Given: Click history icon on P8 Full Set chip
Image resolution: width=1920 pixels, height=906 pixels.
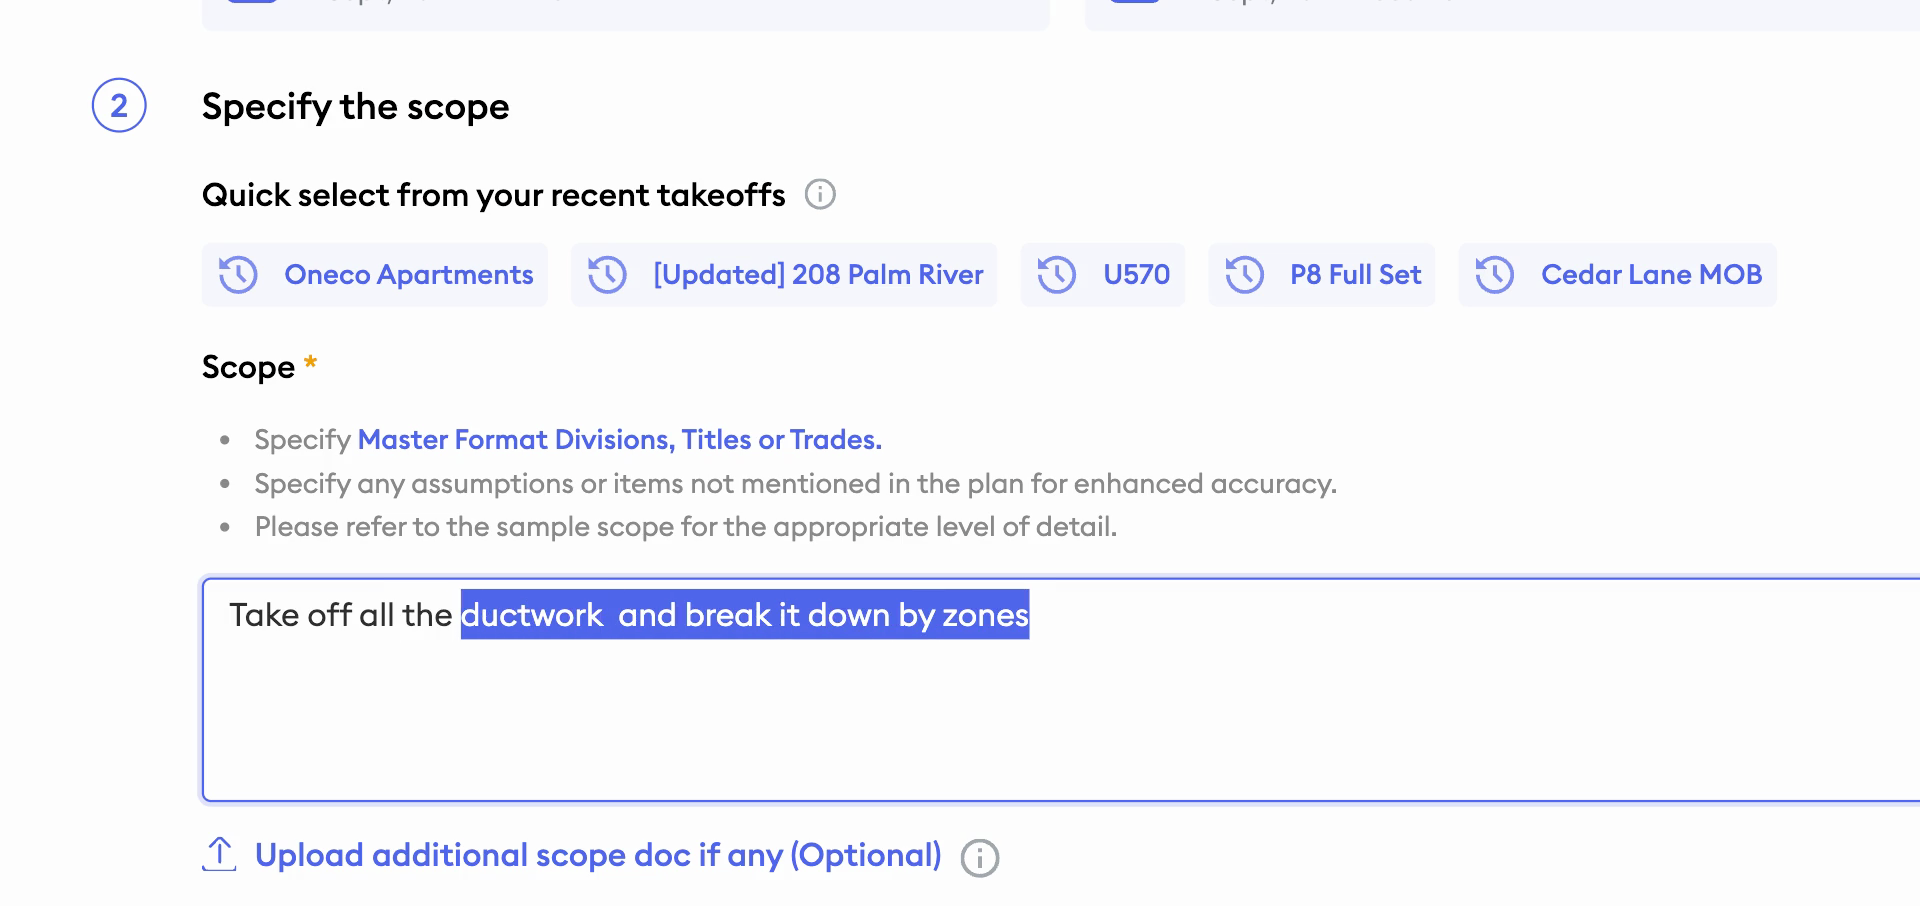Looking at the screenshot, I should point(1245,275).
